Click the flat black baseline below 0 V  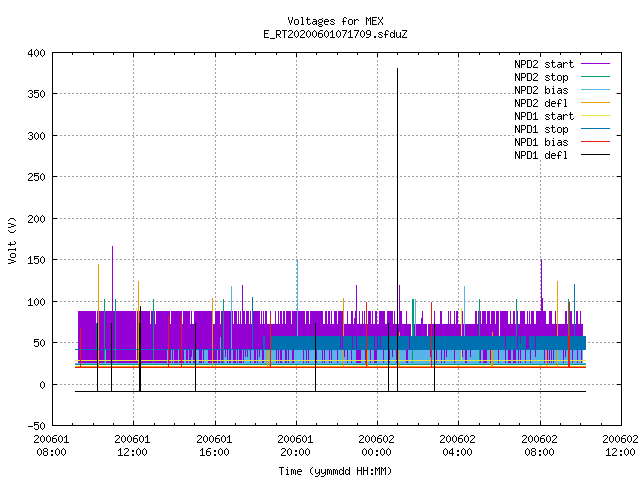(x=330, y=391)
